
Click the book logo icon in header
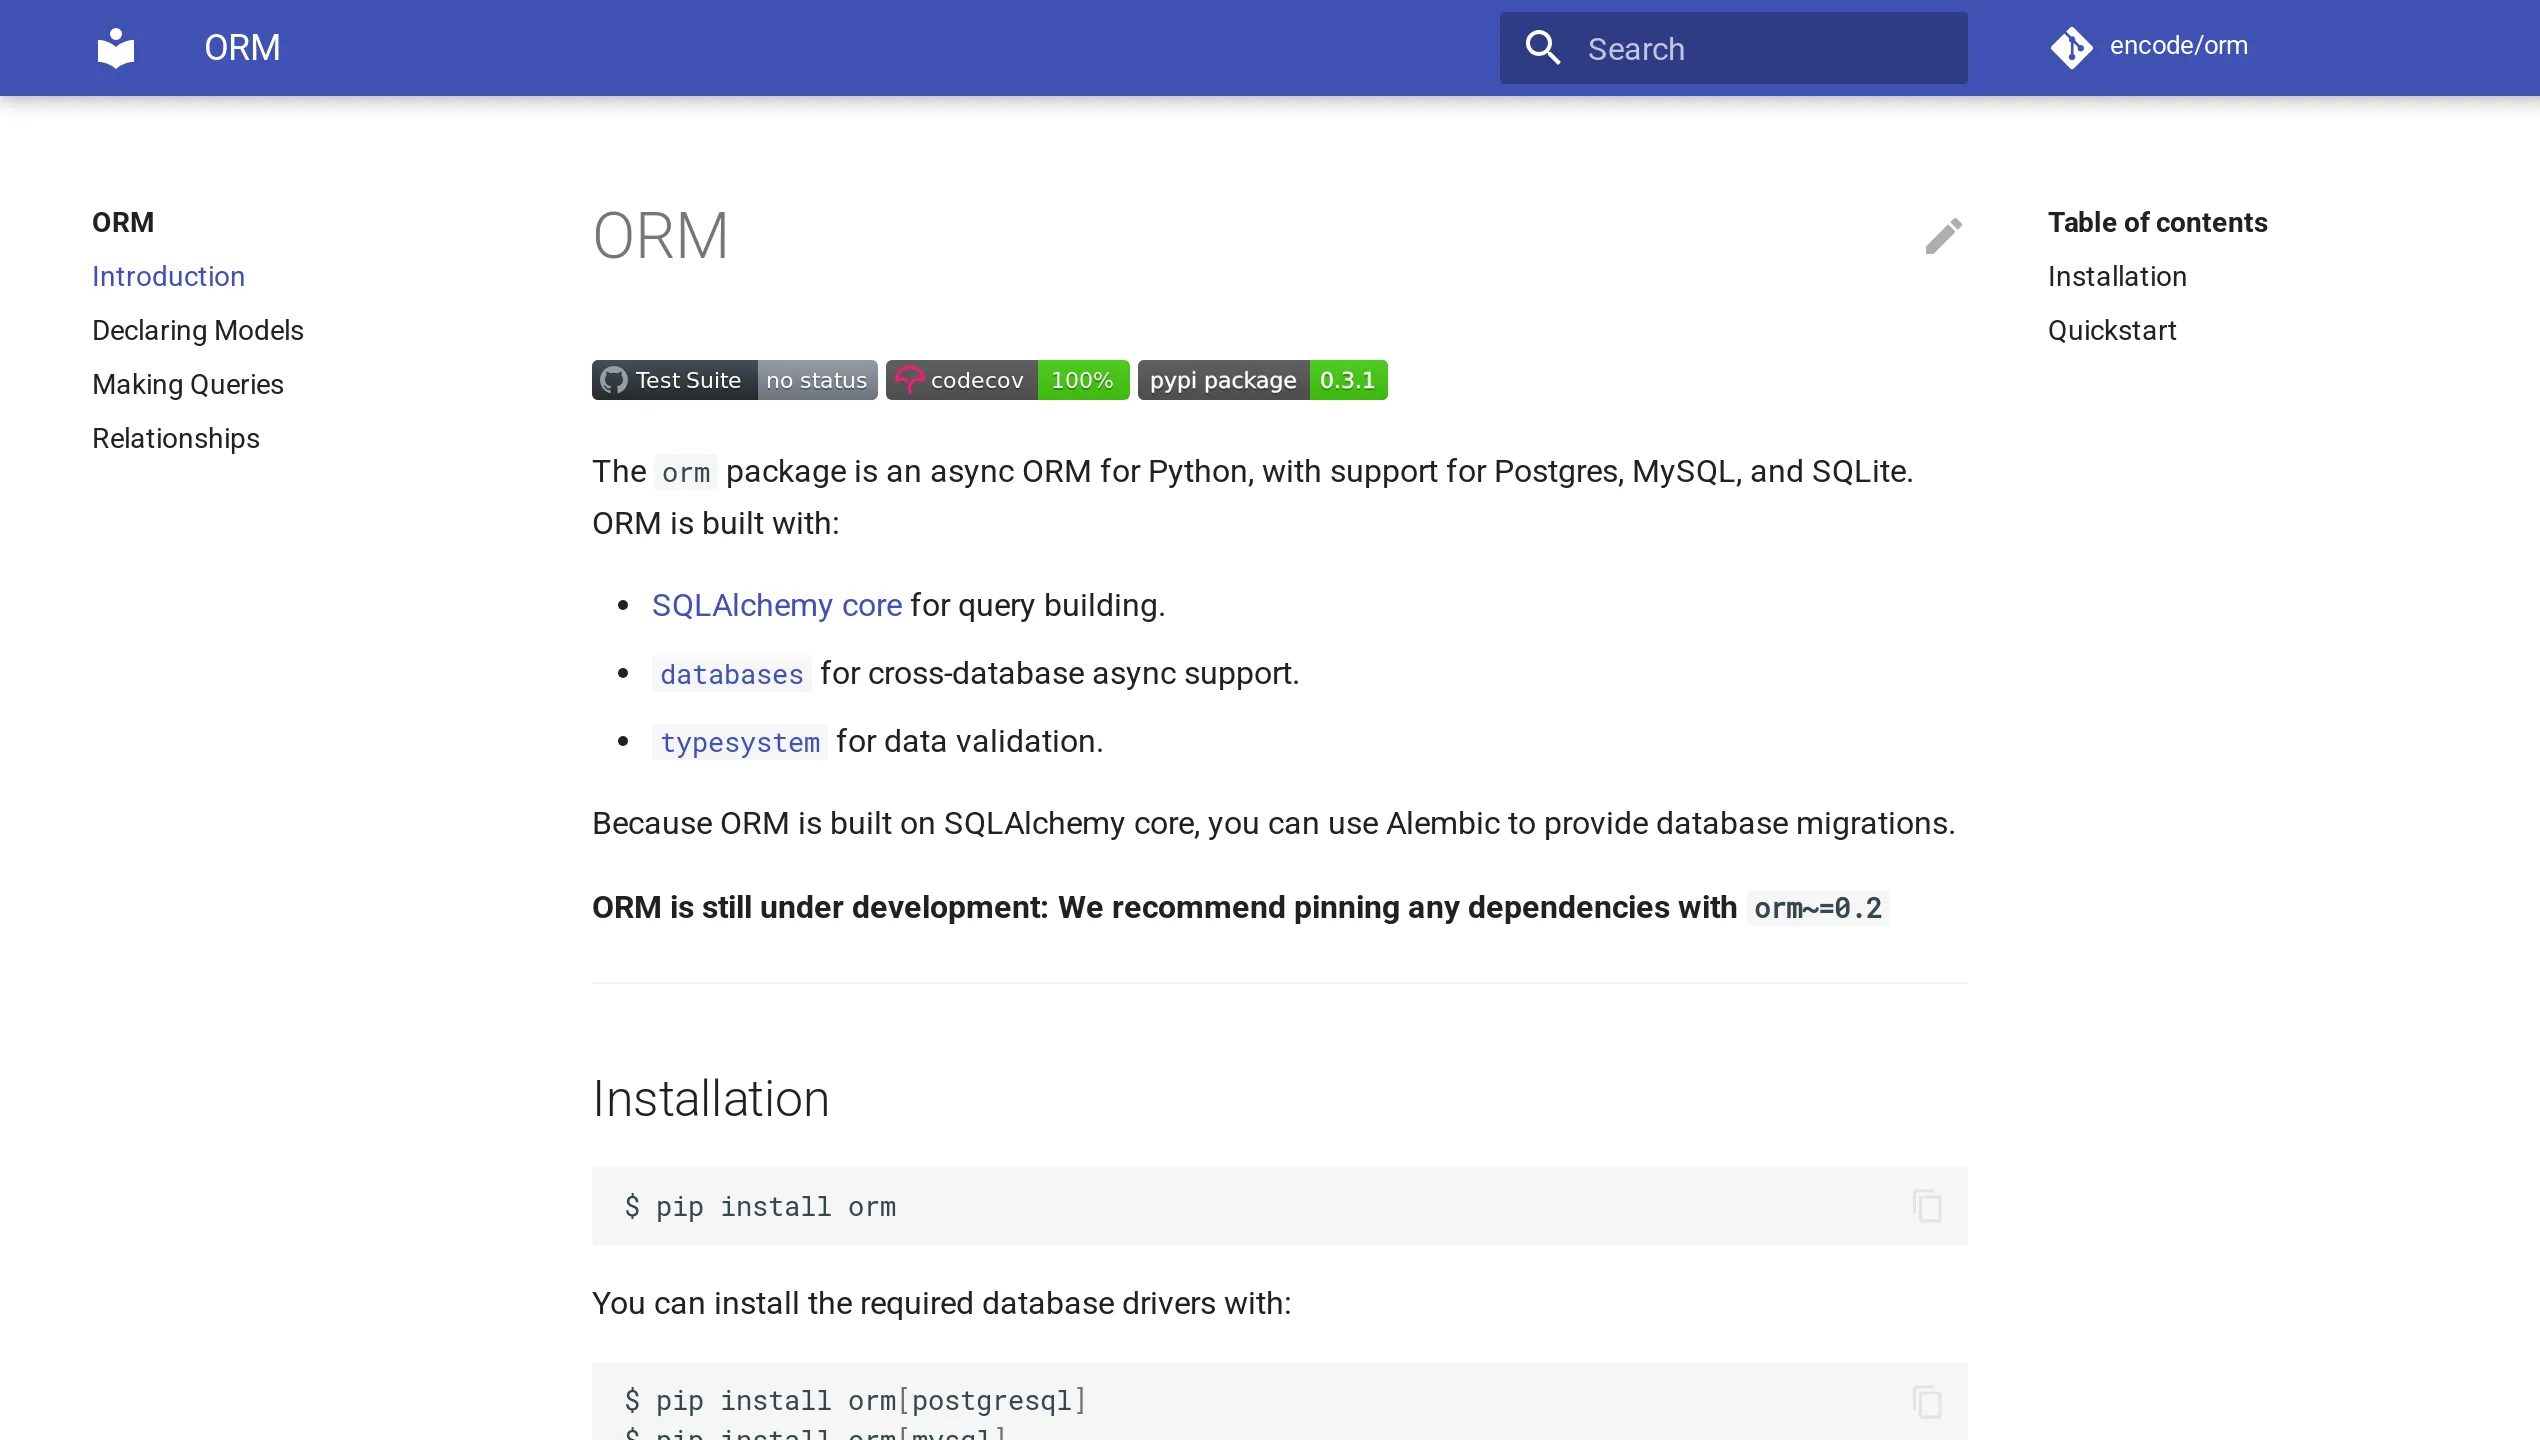point(115,47)
